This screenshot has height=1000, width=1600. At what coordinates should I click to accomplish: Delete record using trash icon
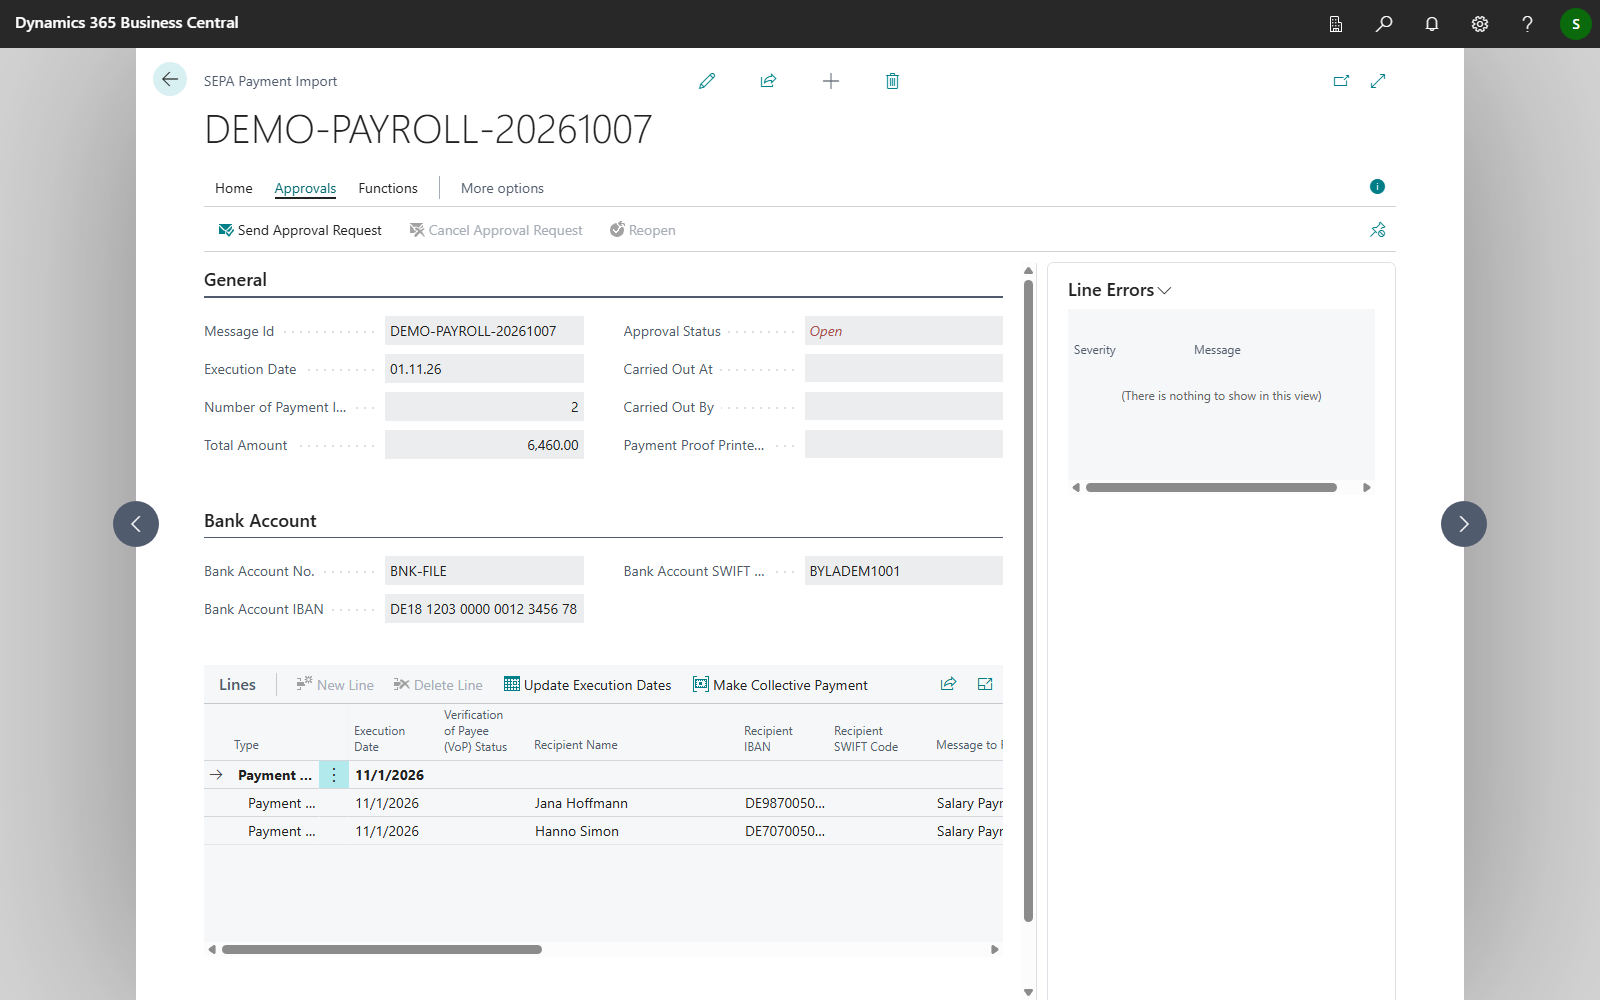892,81
